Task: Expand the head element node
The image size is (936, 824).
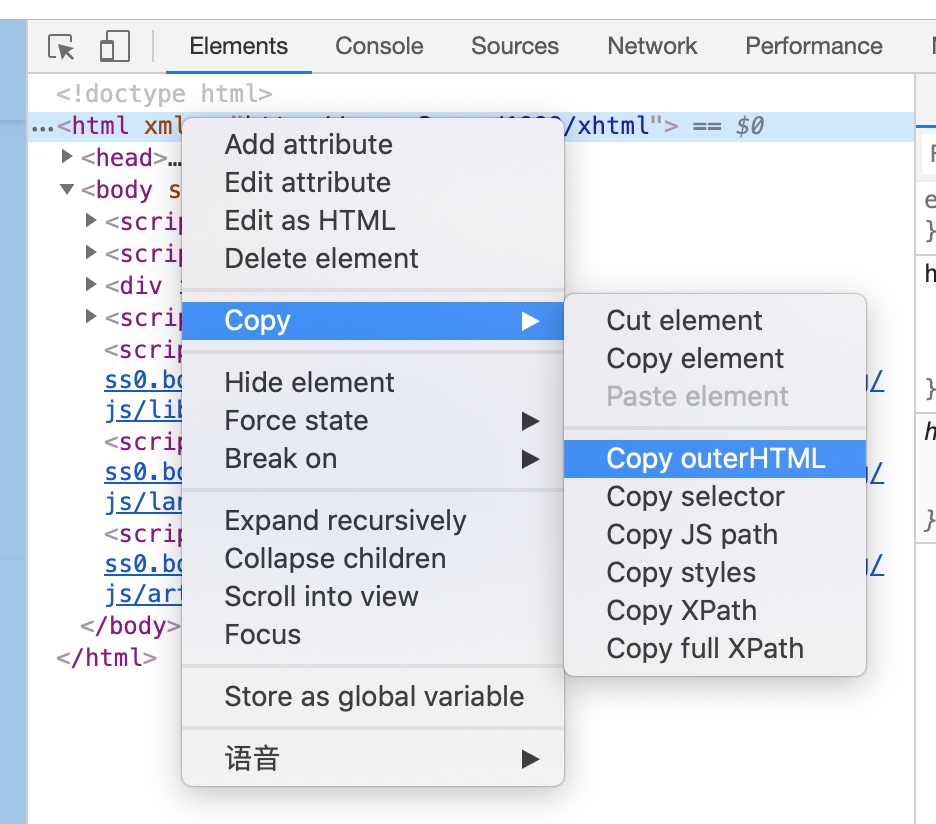Action: pos(66,156)
